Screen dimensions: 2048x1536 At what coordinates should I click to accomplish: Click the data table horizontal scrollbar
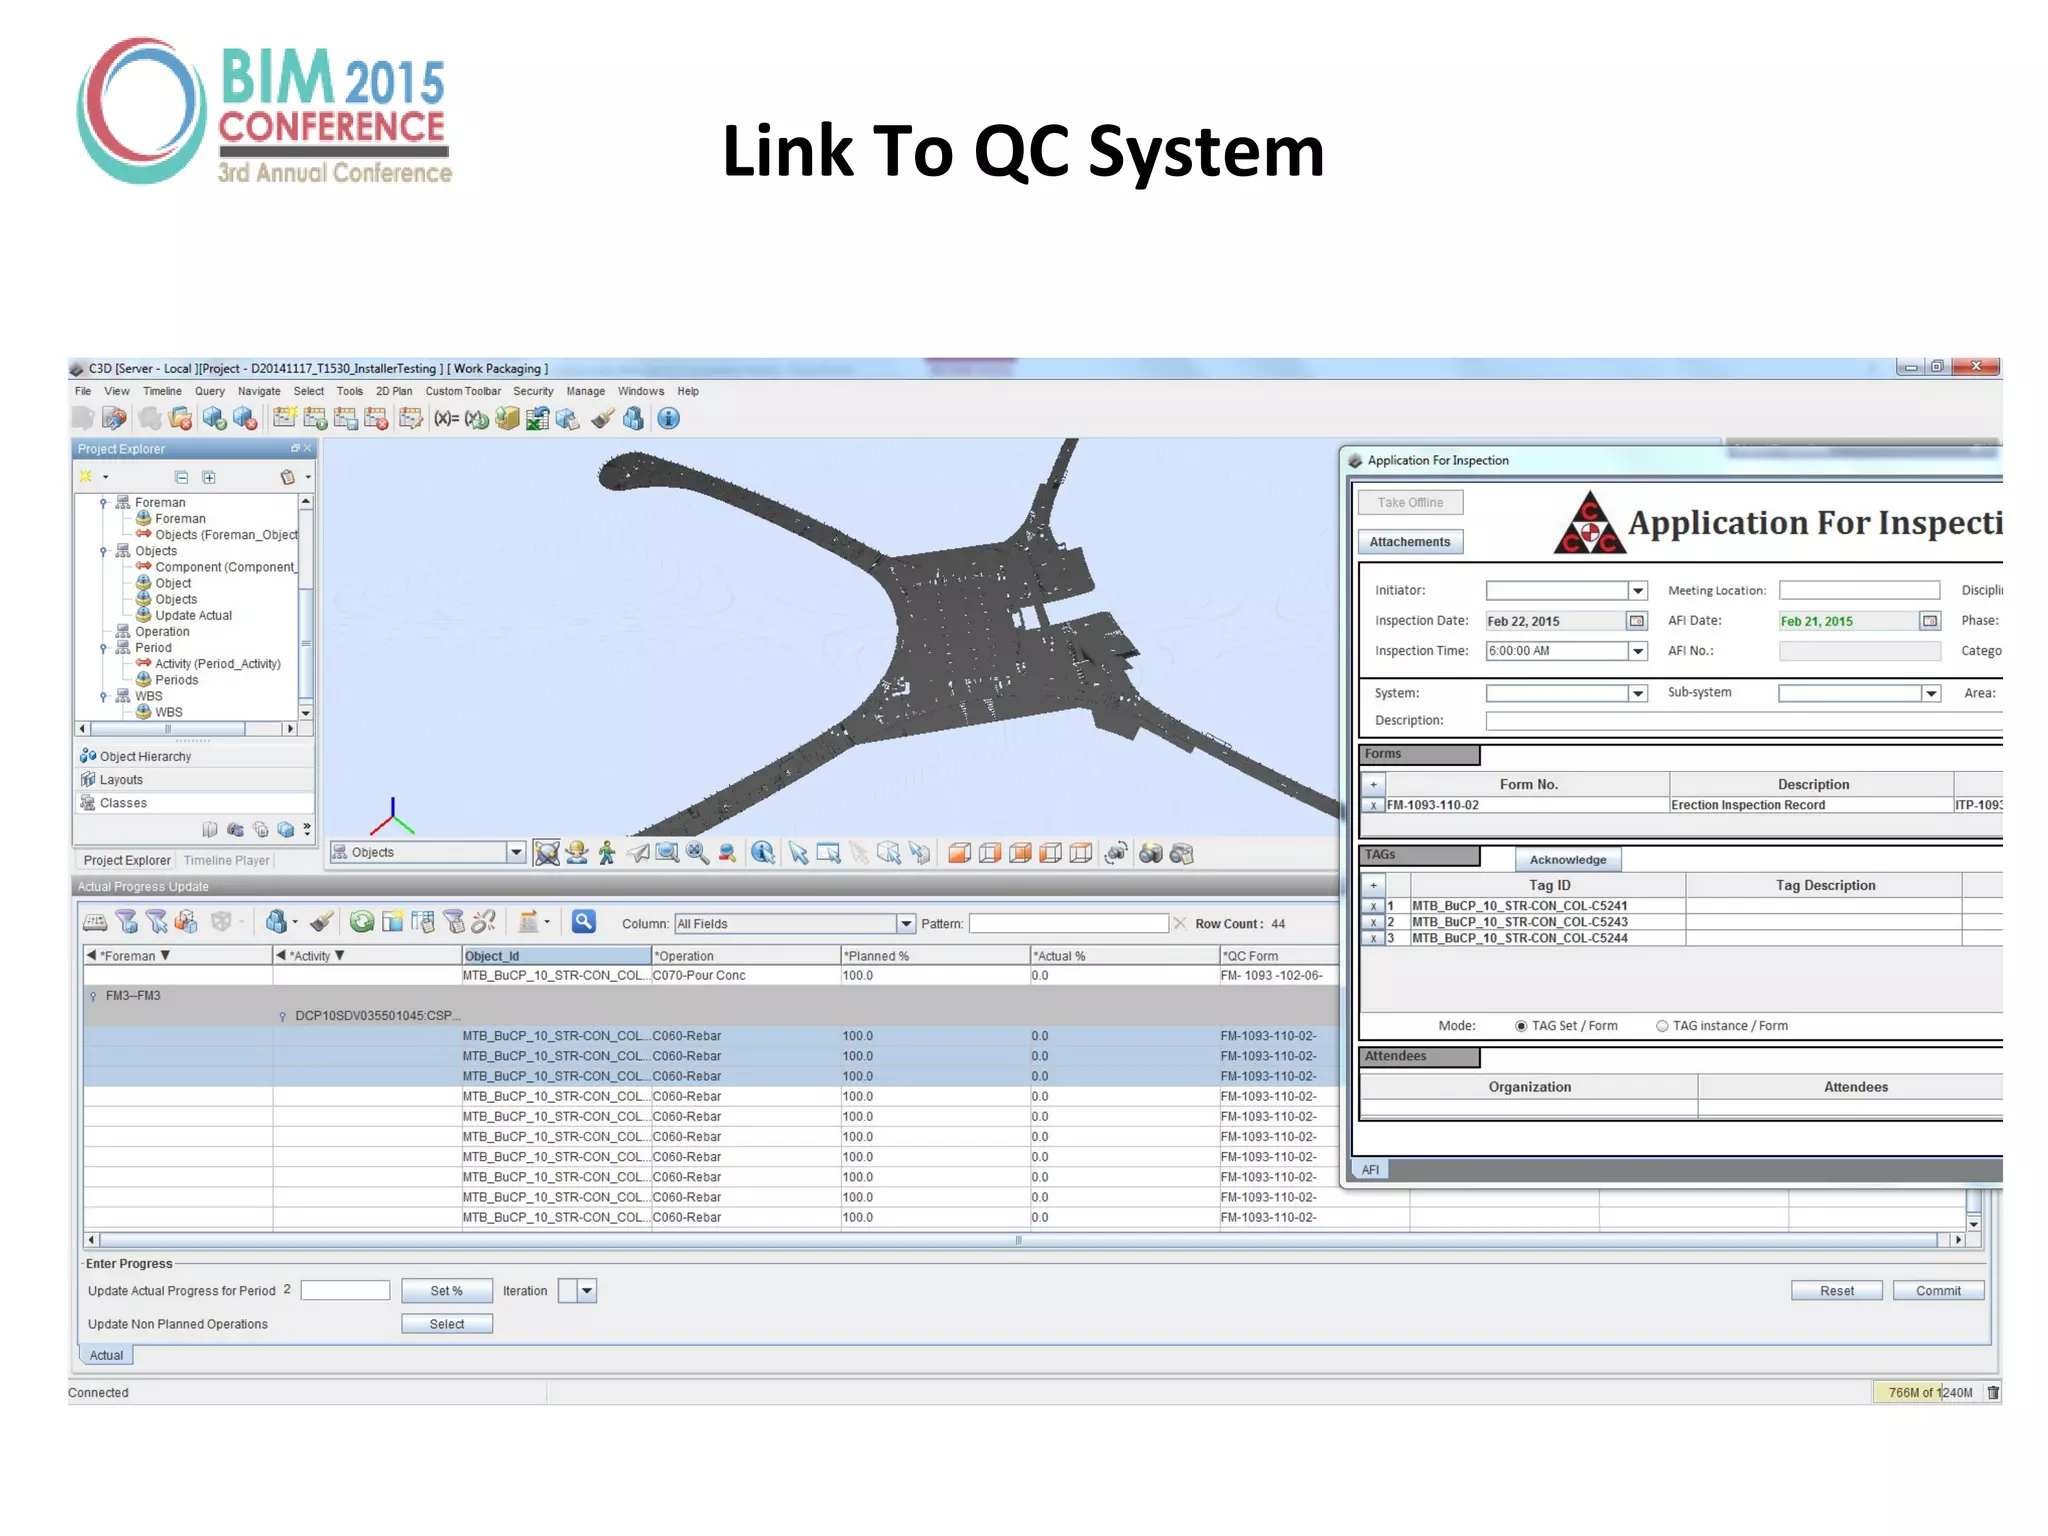pos(1018,1240)
